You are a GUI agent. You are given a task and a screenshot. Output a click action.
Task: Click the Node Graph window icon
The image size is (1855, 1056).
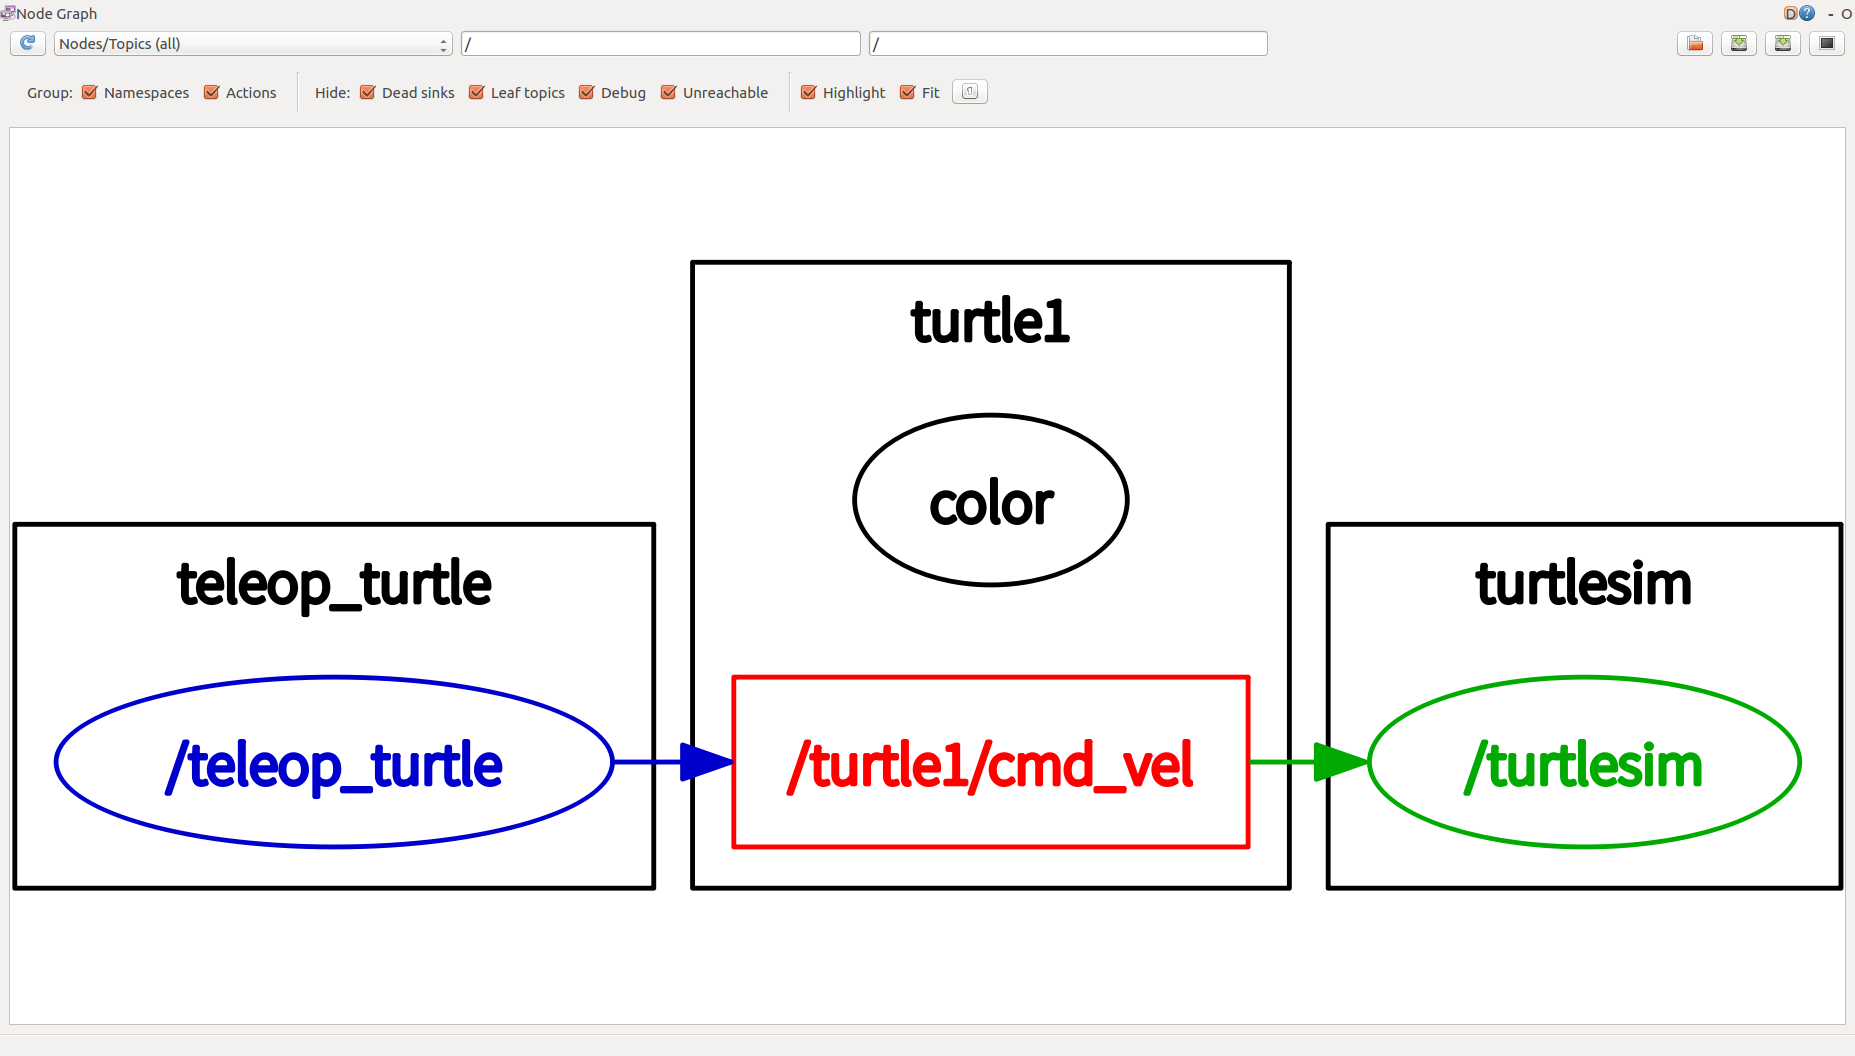(8, 13)
